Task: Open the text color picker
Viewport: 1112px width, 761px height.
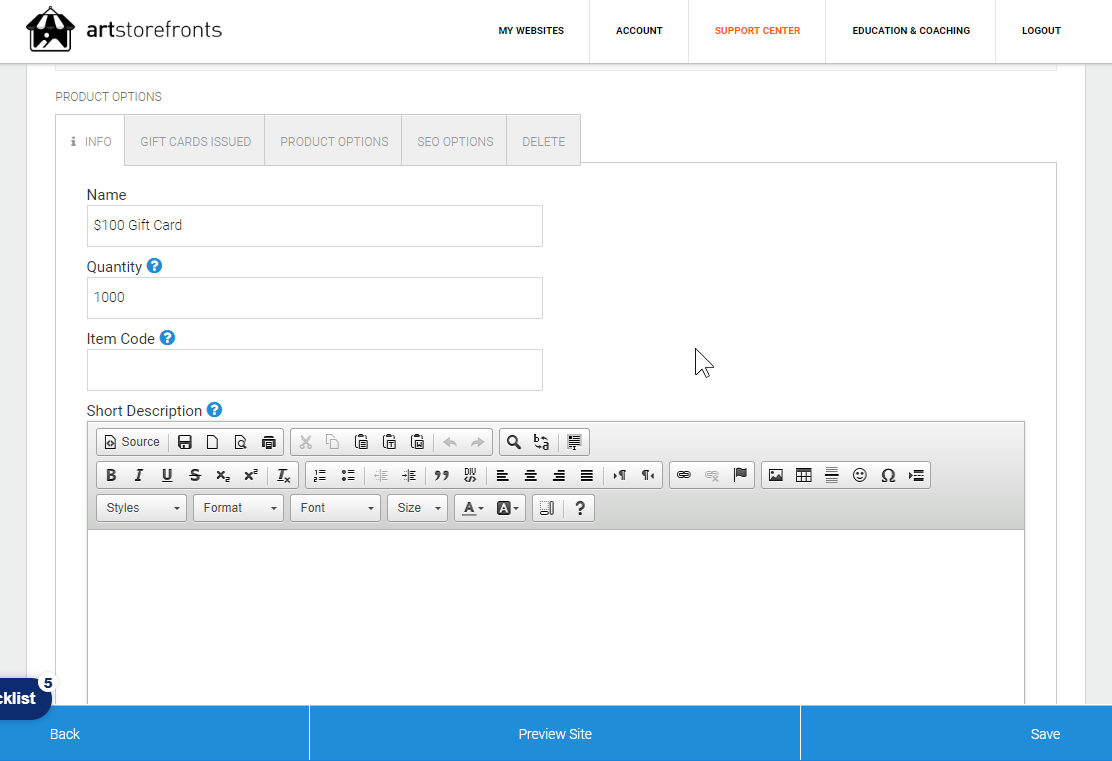Action: (x=472, y=508)
